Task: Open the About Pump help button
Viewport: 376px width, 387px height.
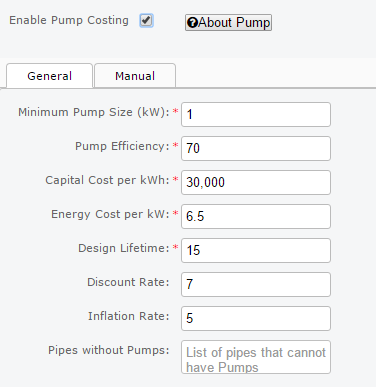Action: (x=228, y=23)
